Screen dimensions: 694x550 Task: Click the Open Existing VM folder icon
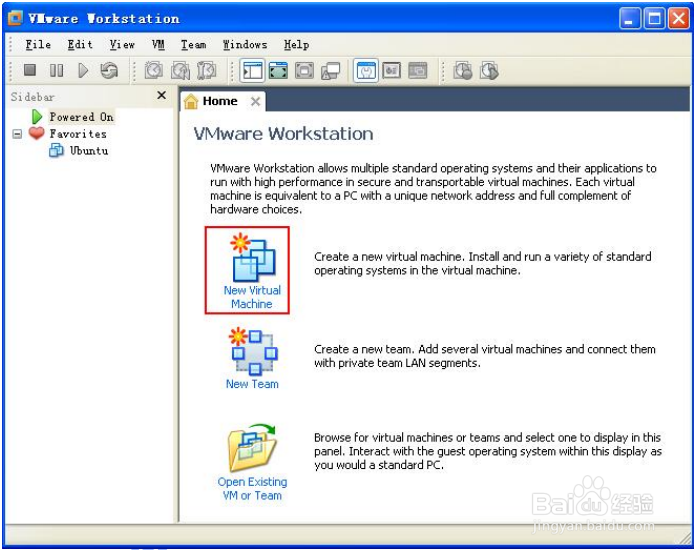tap(252, 447)
